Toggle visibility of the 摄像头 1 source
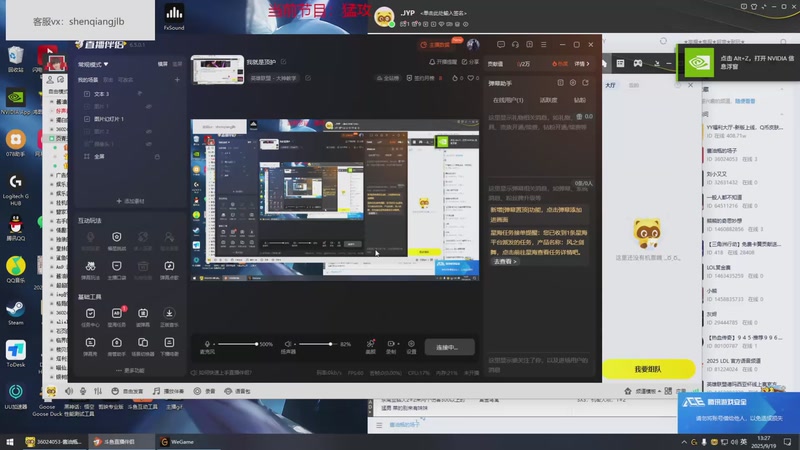The height and width of the screenshot is (450, 800). (x=149, y=144)
